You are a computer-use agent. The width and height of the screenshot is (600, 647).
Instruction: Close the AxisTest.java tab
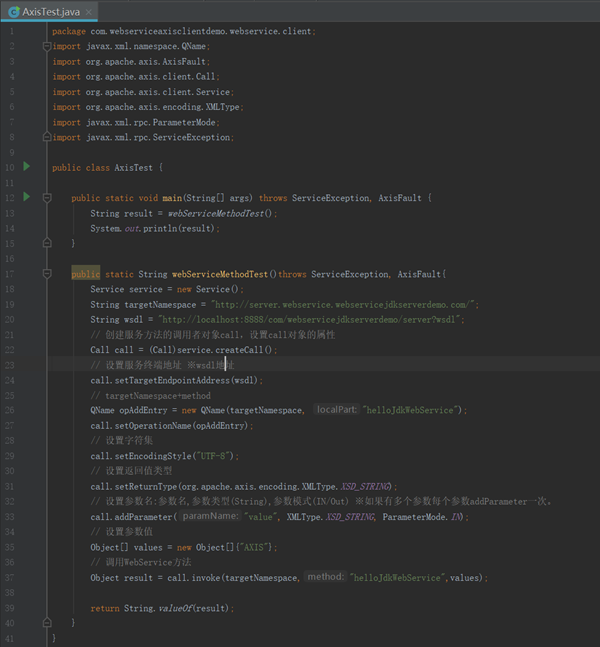point(89,12)
